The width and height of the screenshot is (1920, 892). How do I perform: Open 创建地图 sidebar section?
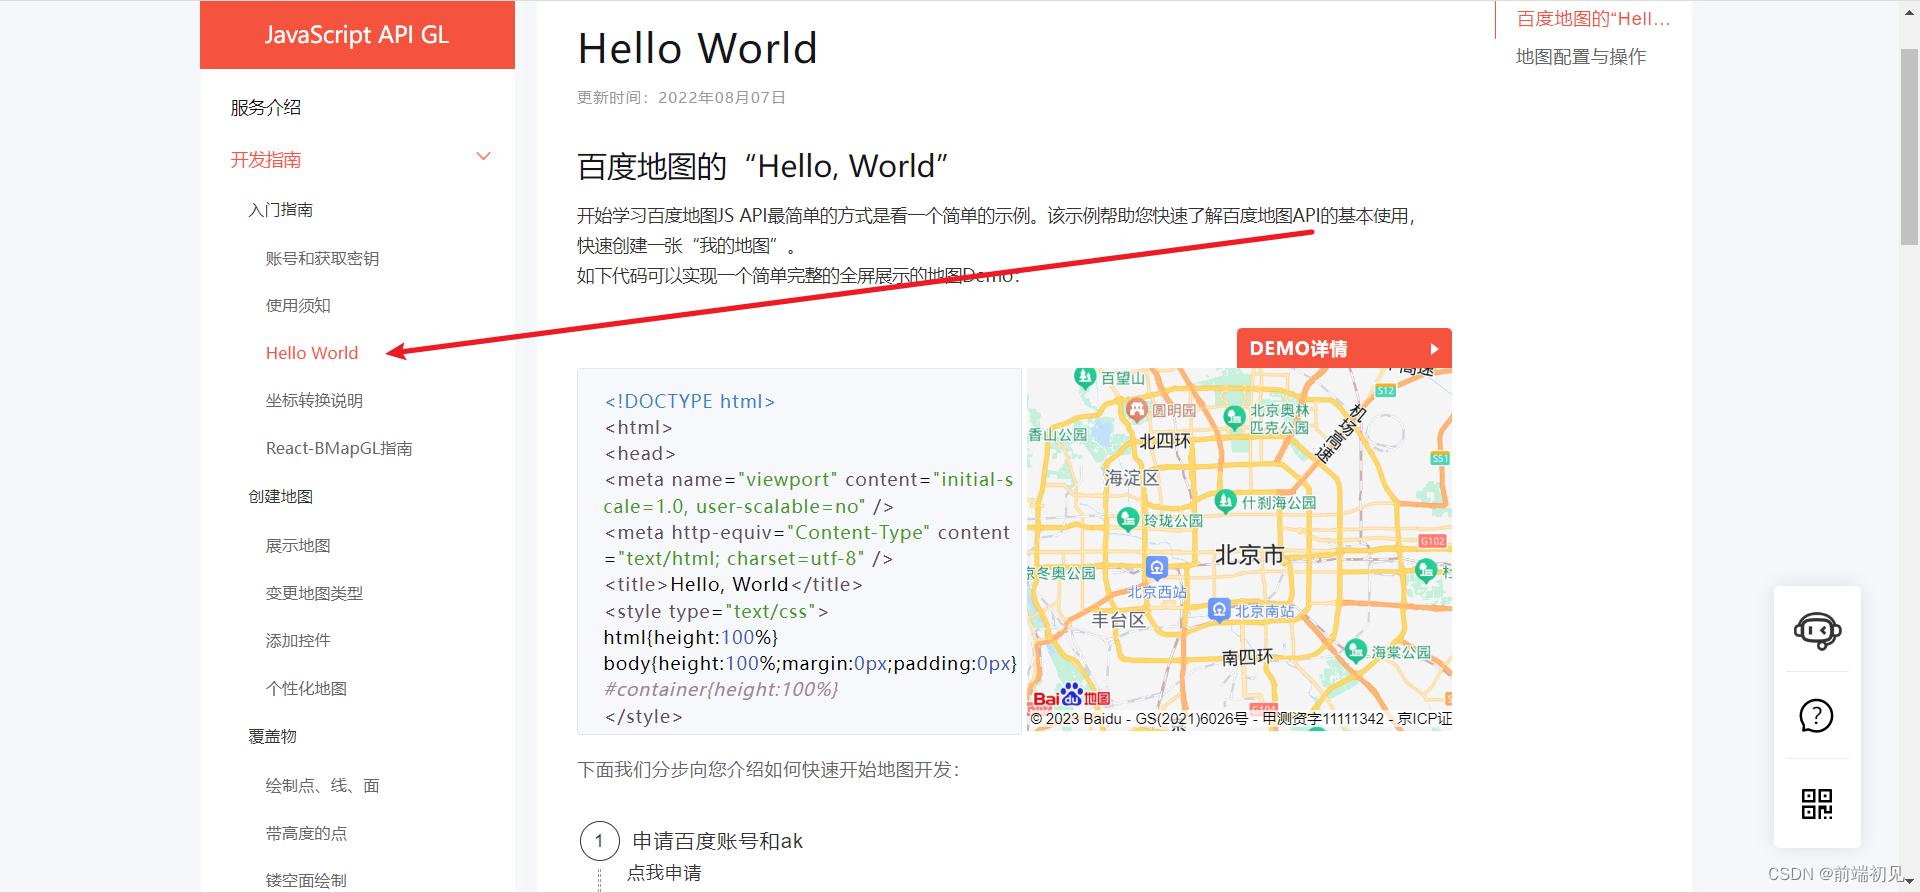coord(281,497)
